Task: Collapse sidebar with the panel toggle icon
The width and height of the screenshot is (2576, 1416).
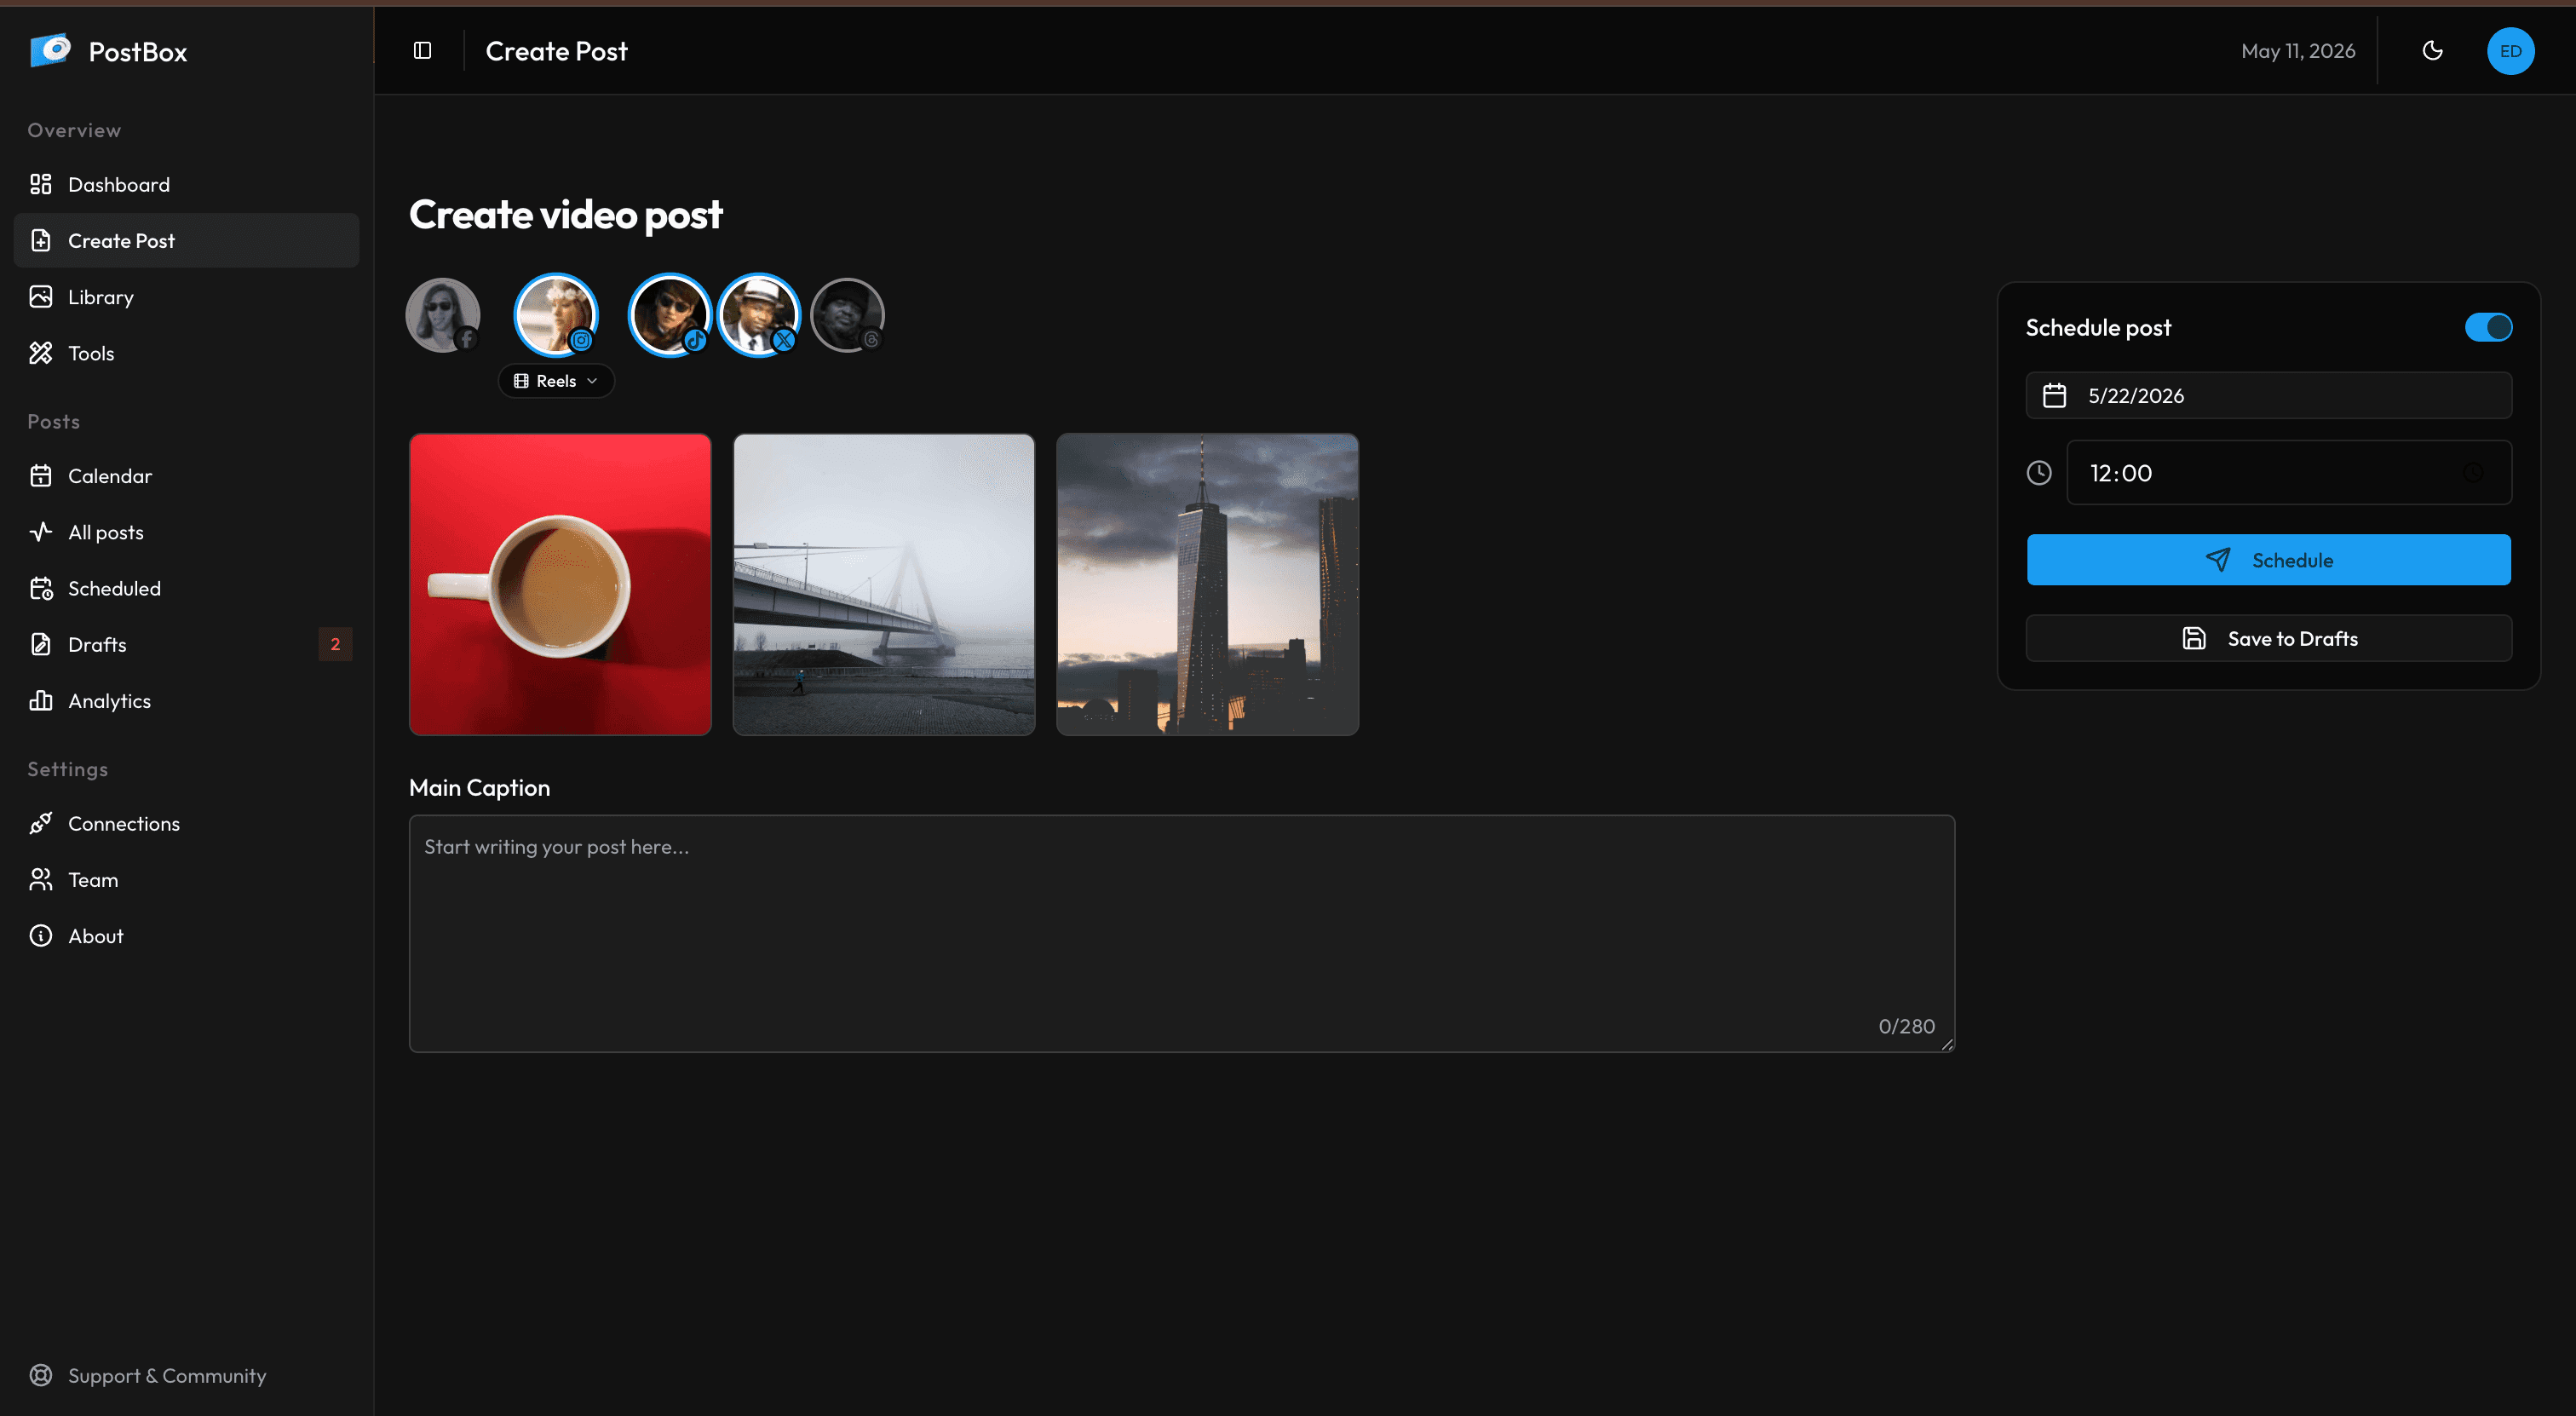Action: pos(422,51)
